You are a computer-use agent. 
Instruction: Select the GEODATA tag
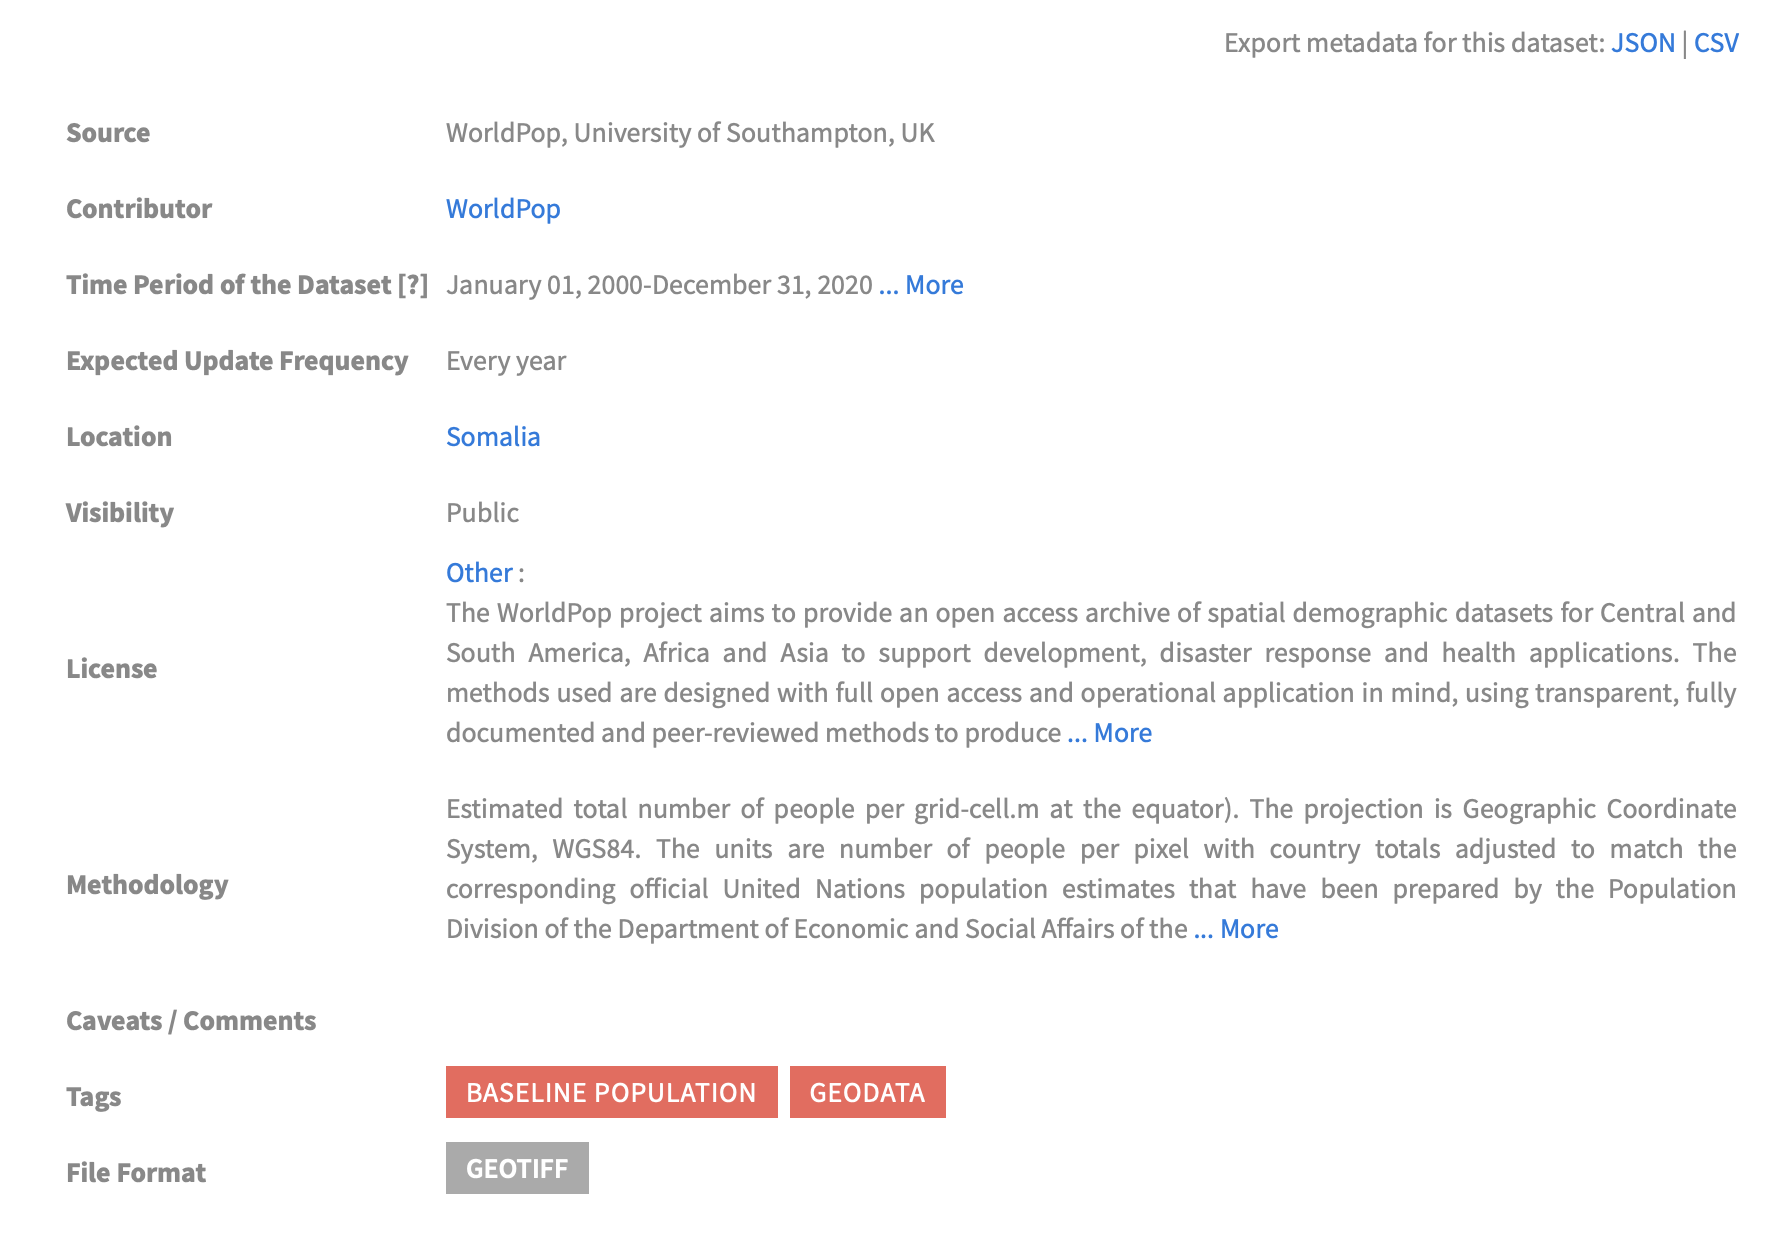[868, 1092]
